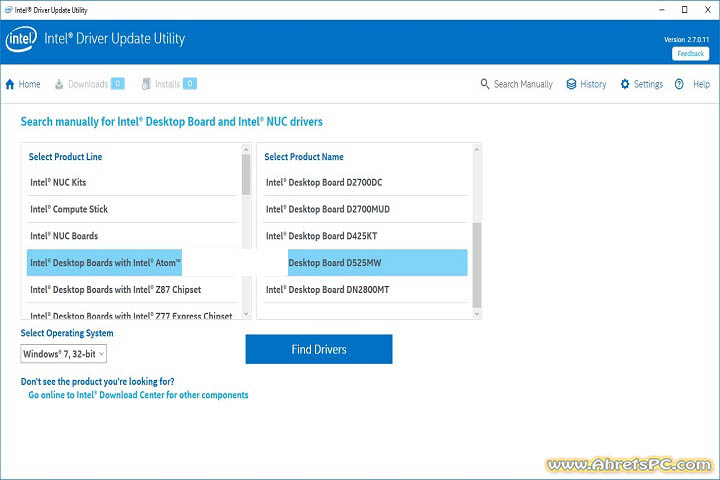This screenshot has width=720, height=480.
Task: Open the operating system dropdown
Action: (x=63, y=354)
